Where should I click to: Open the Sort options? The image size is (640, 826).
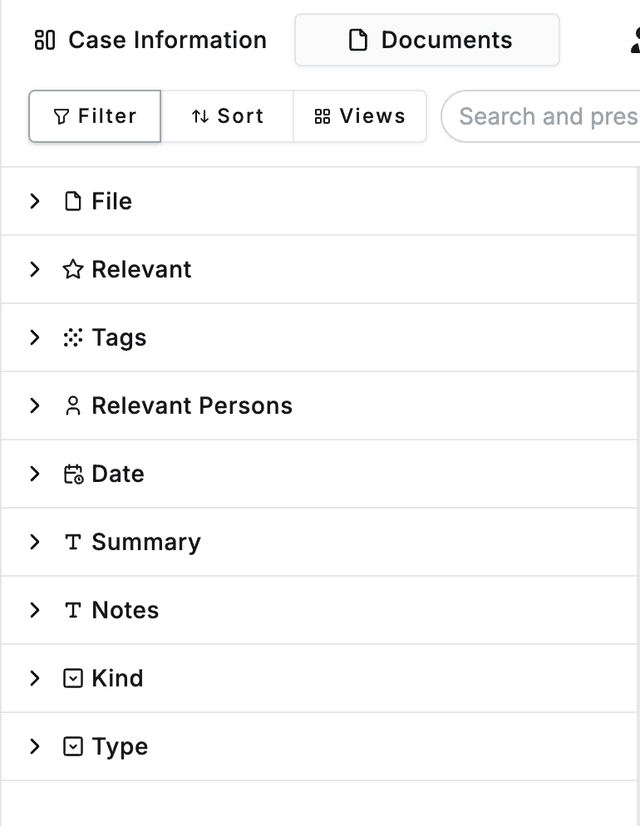pos(227,116)
